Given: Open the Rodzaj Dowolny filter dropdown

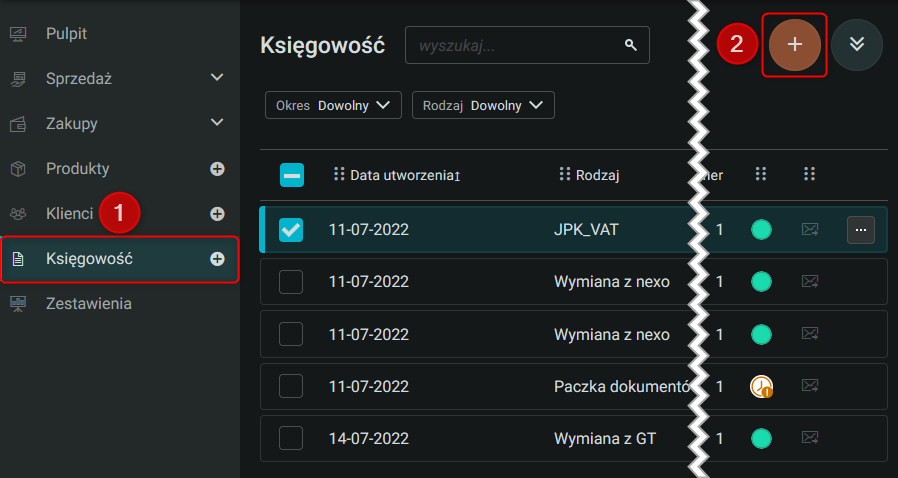Looking at the screenshot, I should pyautogui.click(x=483, y=105).
